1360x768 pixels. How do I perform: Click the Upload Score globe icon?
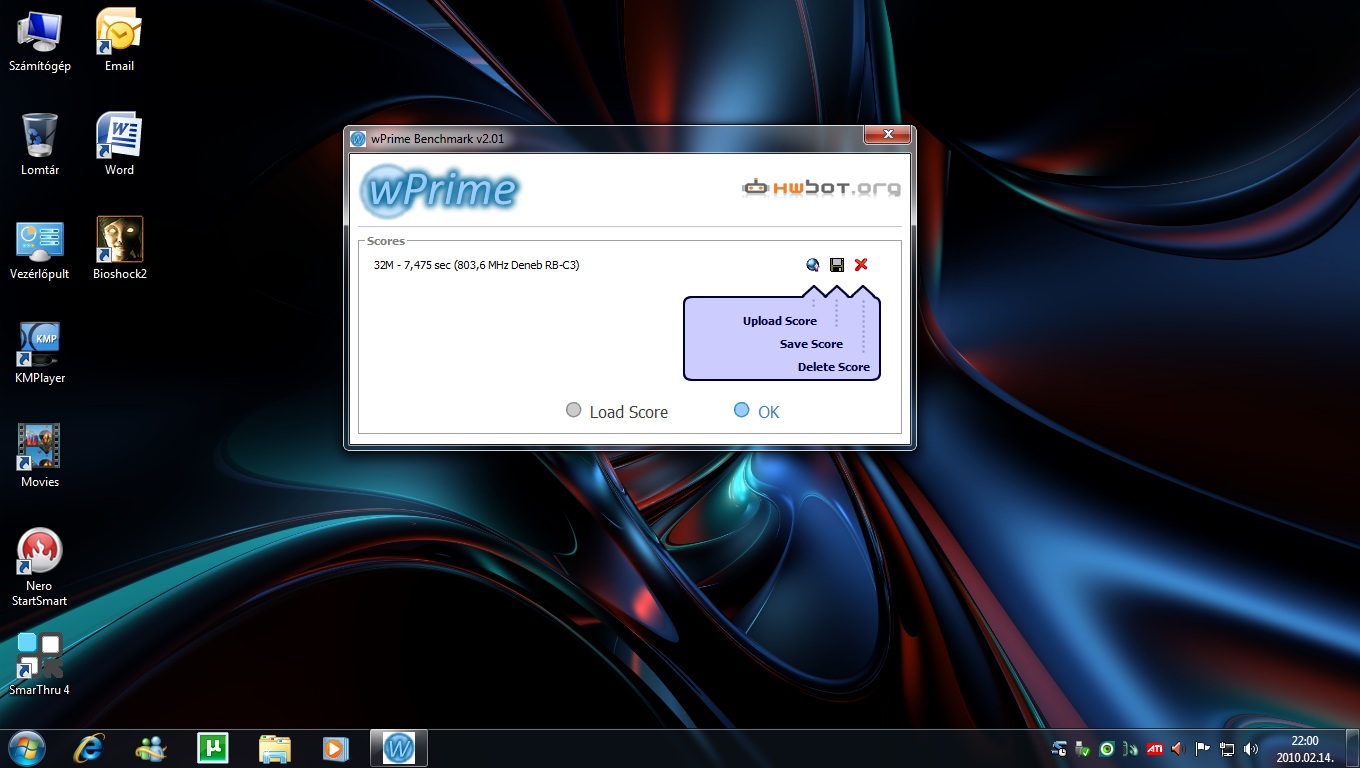tap(813, 265)
